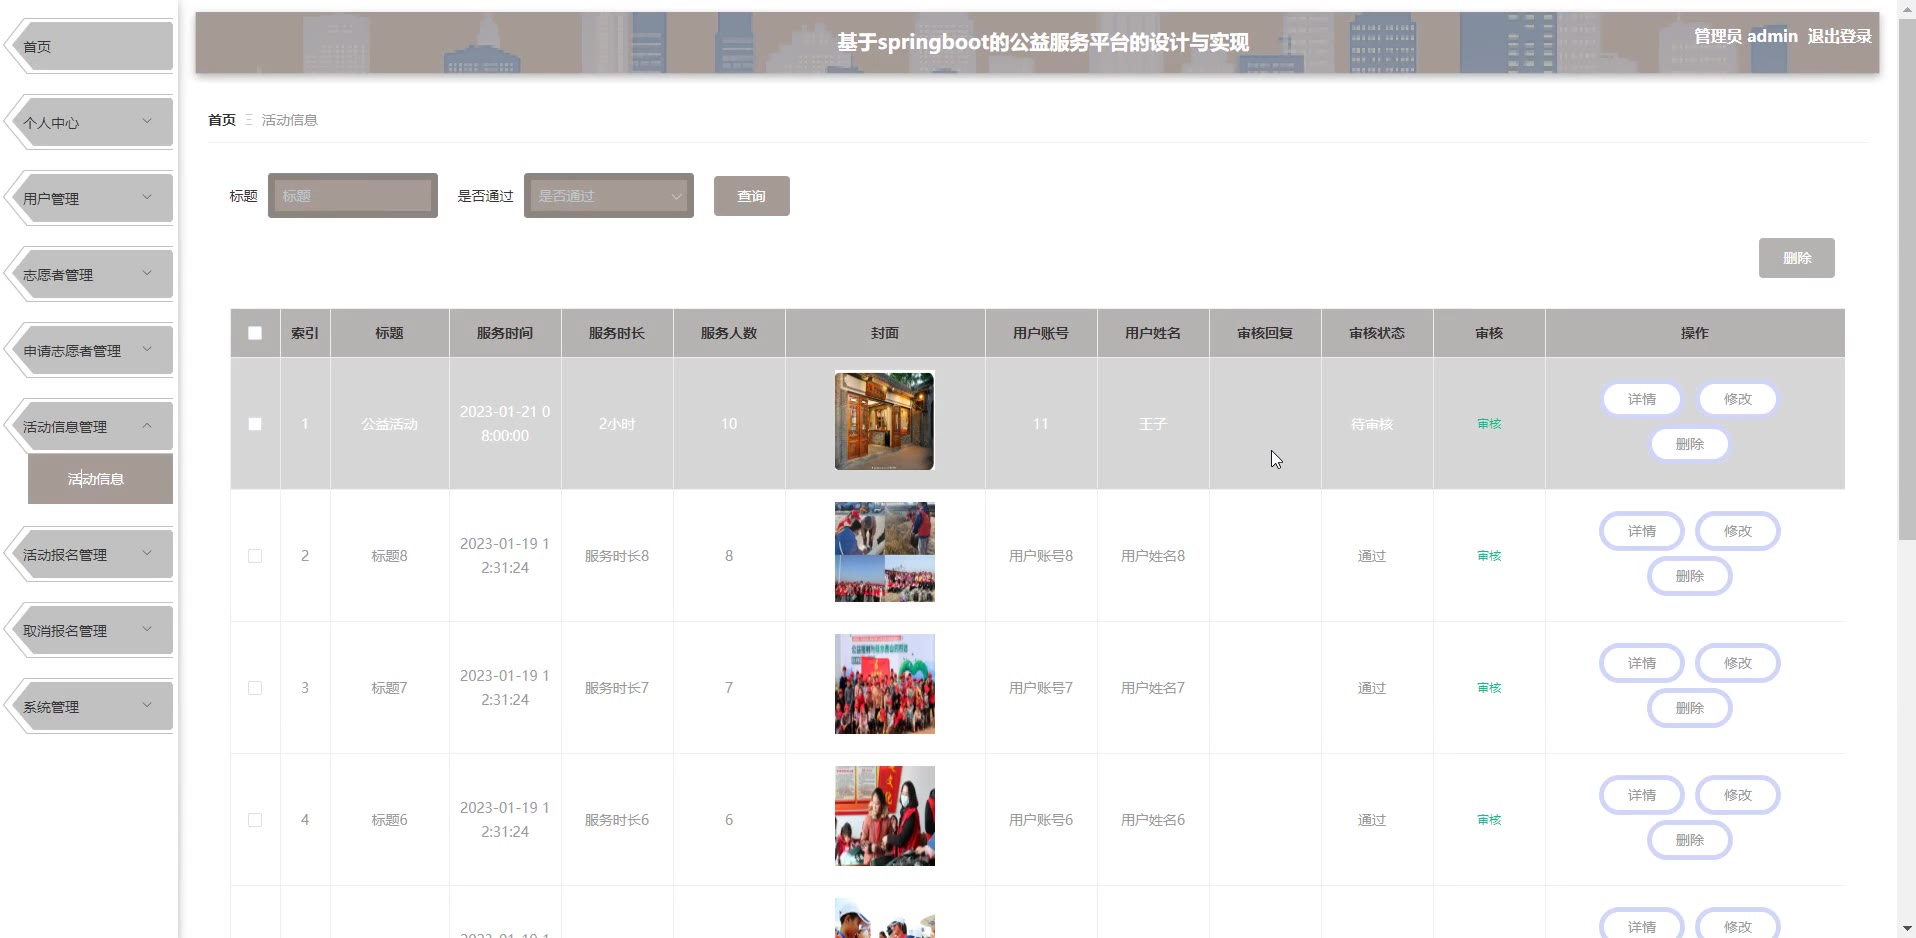Viewport: 1916px width, 938px height.
Task: Click the 标题 column header
Action: coord(390,333)
